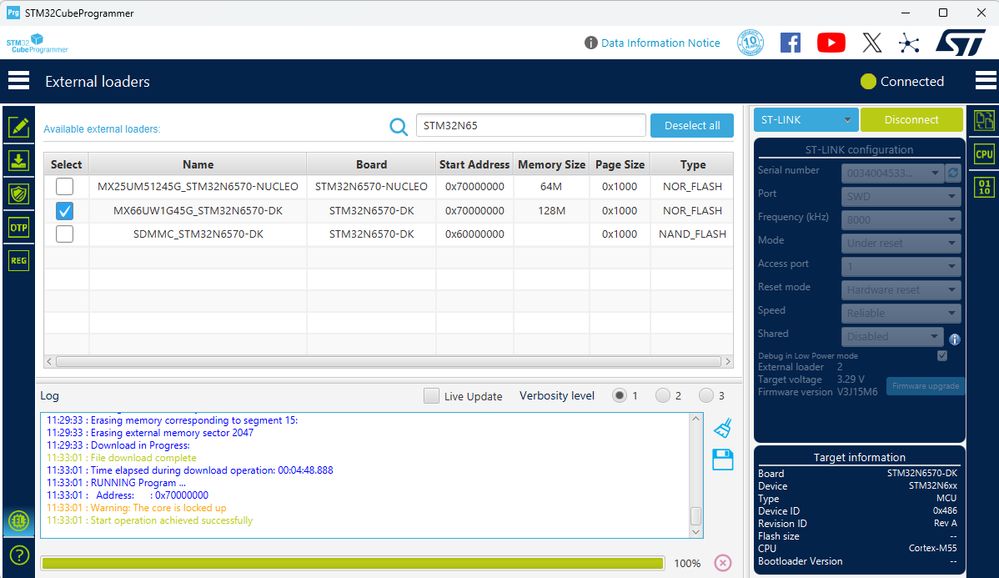Image resolution: width=999 pixels, height=578 pixels.
Task: Click the 100% progress bar
Action: pos(352,563)
